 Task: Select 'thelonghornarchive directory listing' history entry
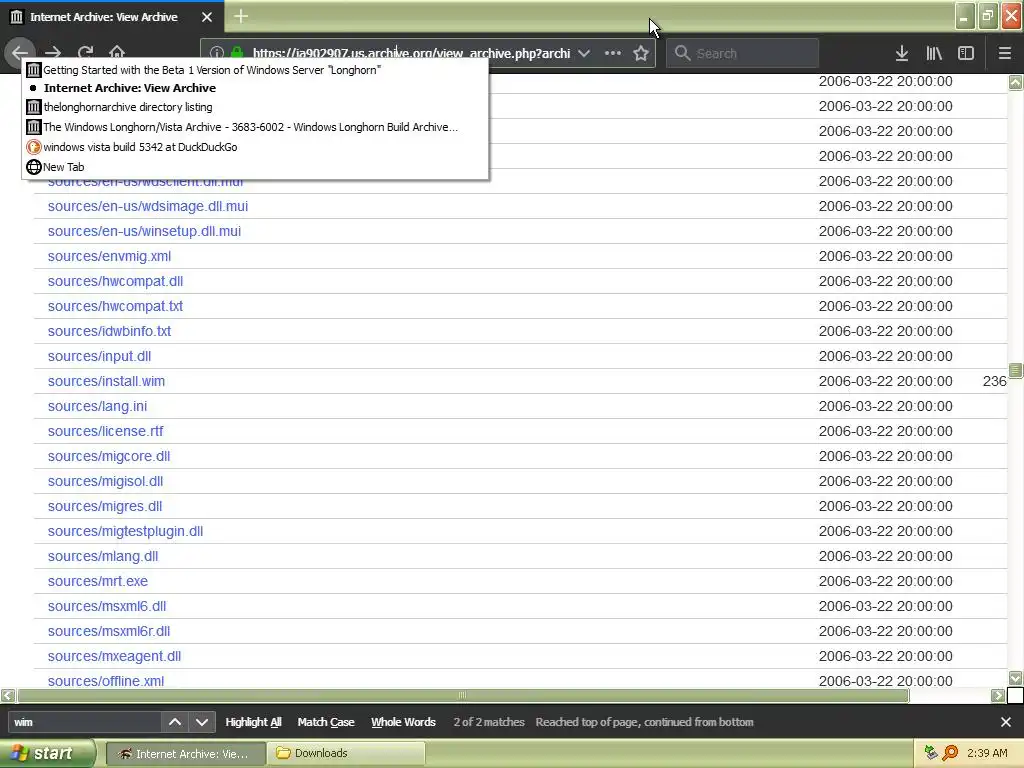(x=255, y=107)
